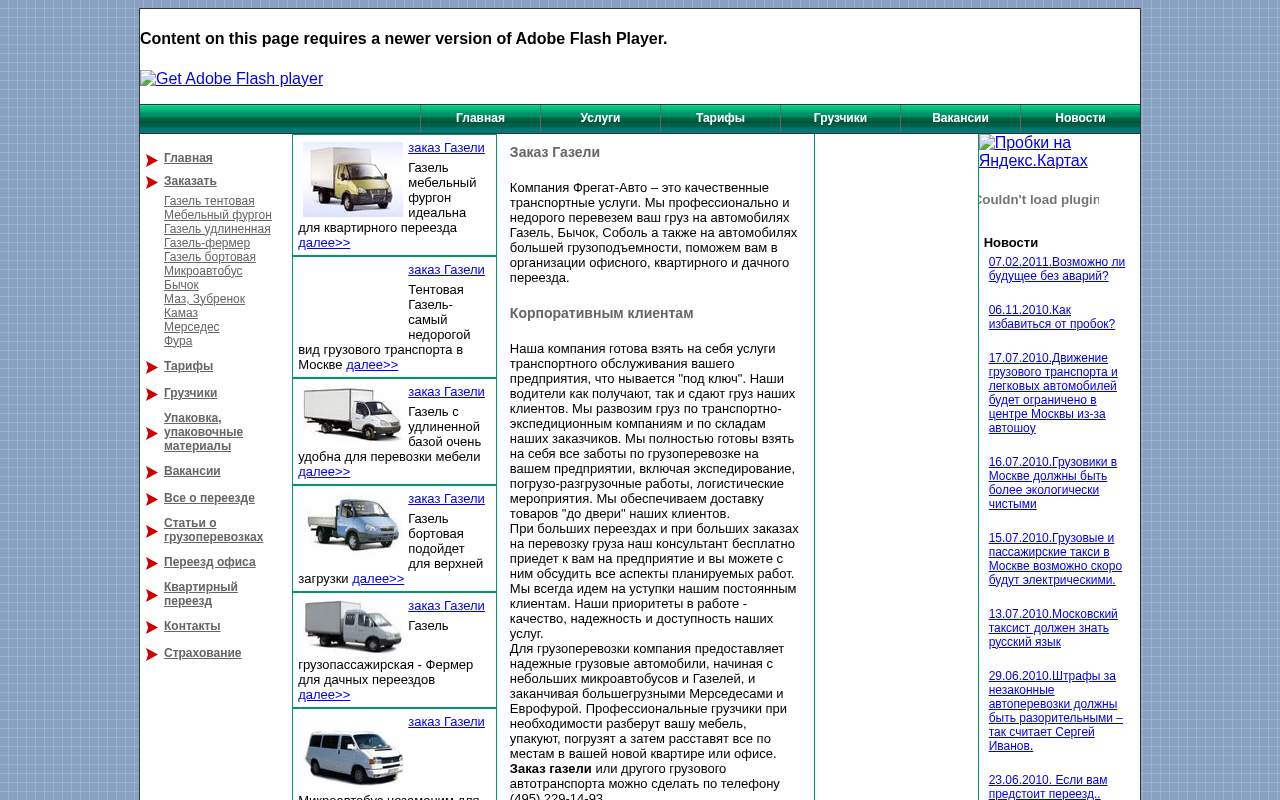This screenshot has width=1280, height=800.
Task: Click далее>> under the furniture van description
Action: 324,243
